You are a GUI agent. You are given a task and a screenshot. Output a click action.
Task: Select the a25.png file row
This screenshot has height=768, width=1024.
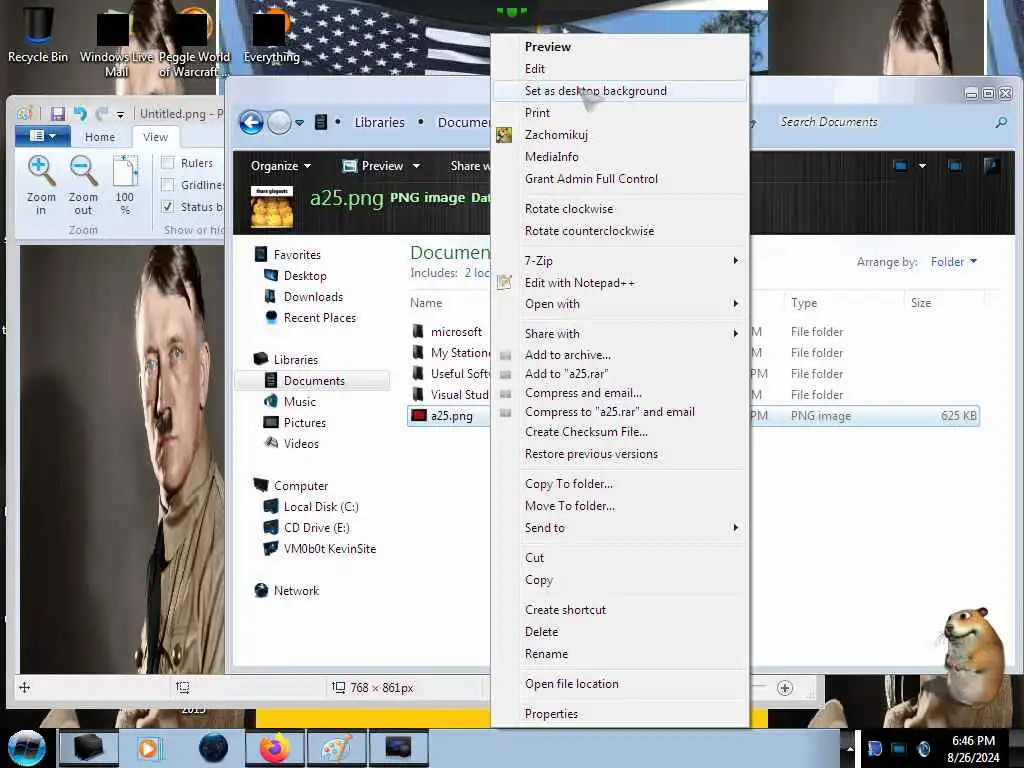(693, 415)
